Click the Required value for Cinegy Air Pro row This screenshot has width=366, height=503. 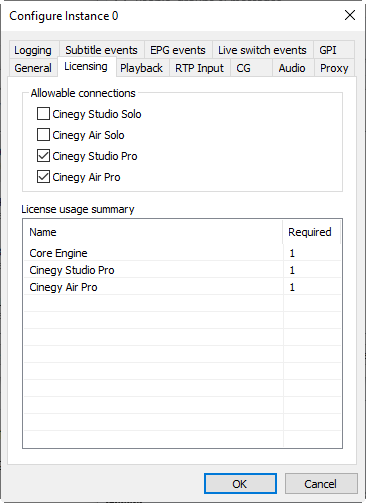point(292,287)
